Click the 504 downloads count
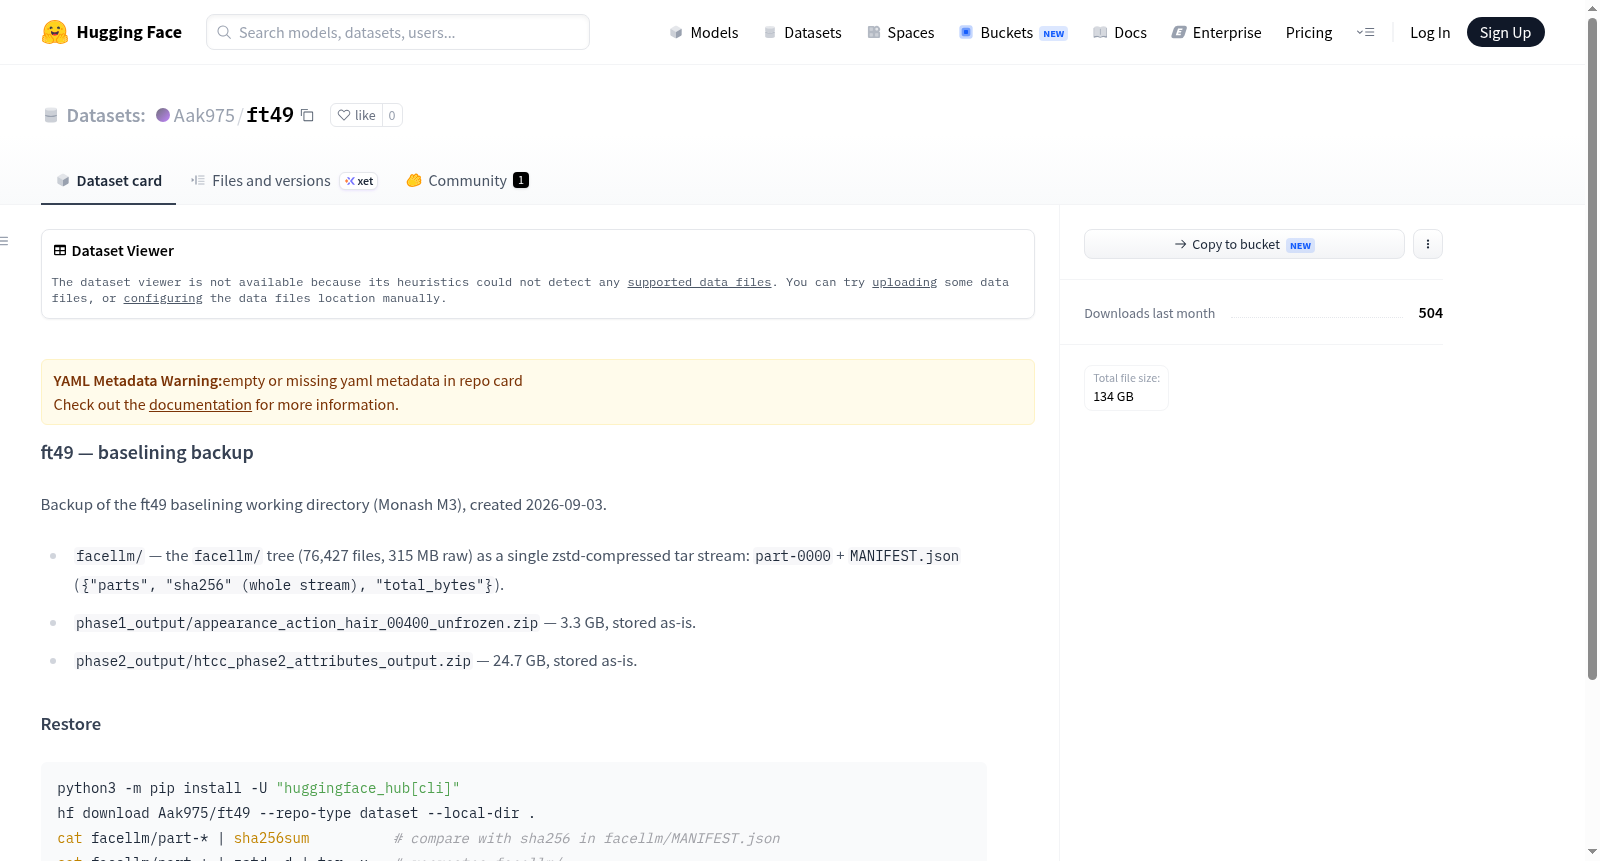Screen dimensions: 1600x861 pyautogui.click(x=1430, y=313)
